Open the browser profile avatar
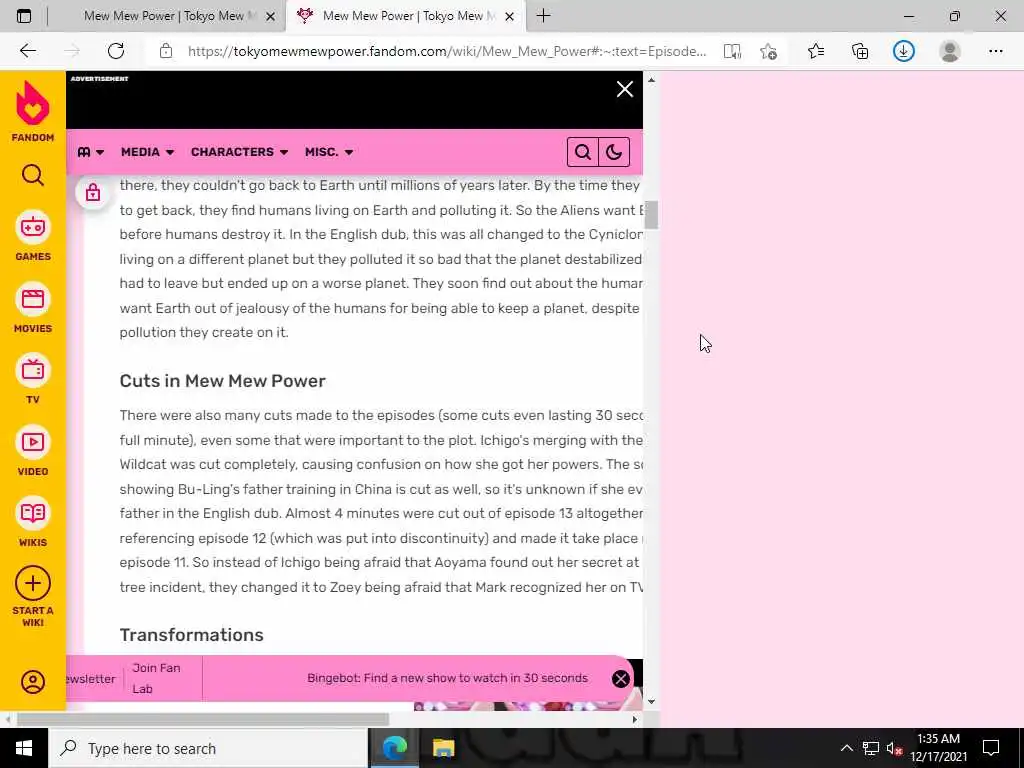The image size is (1024, 768). (950, 51)
